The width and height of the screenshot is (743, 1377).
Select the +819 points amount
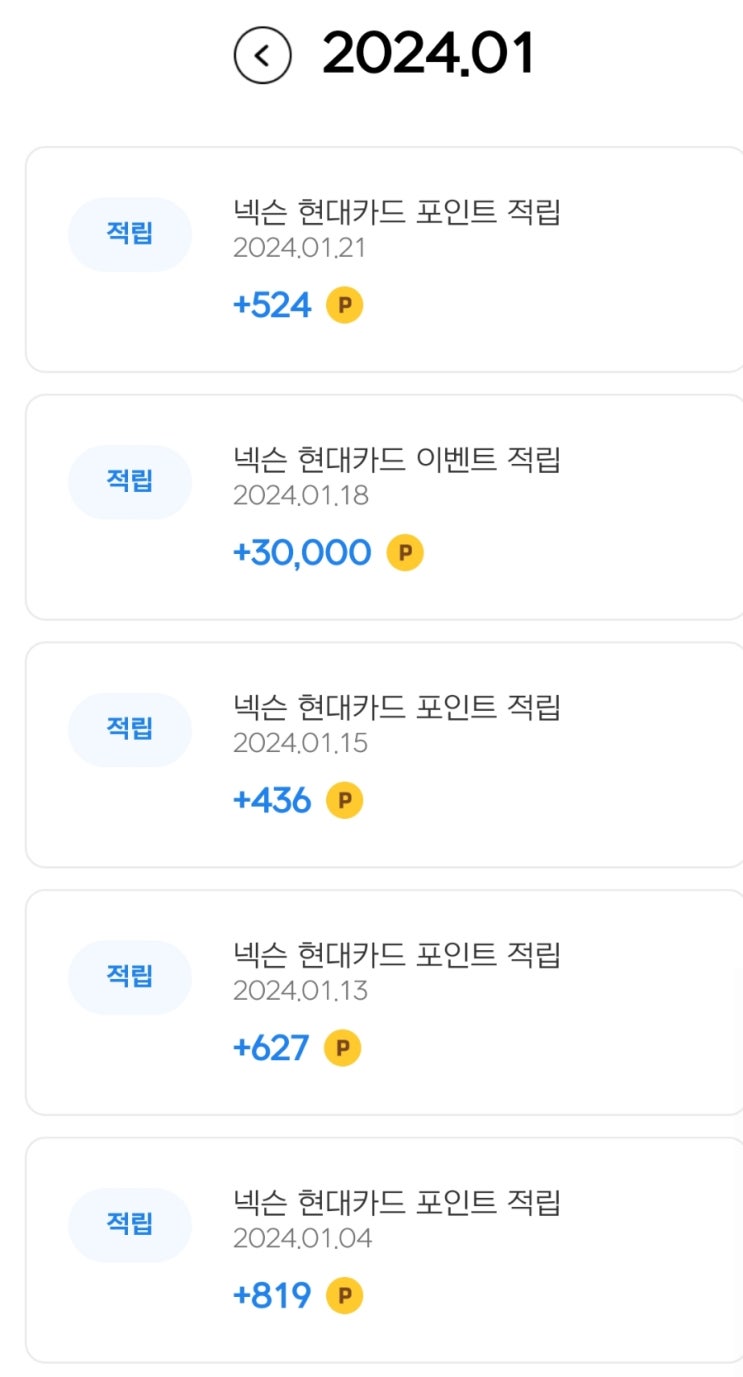tap(272, 1296)
